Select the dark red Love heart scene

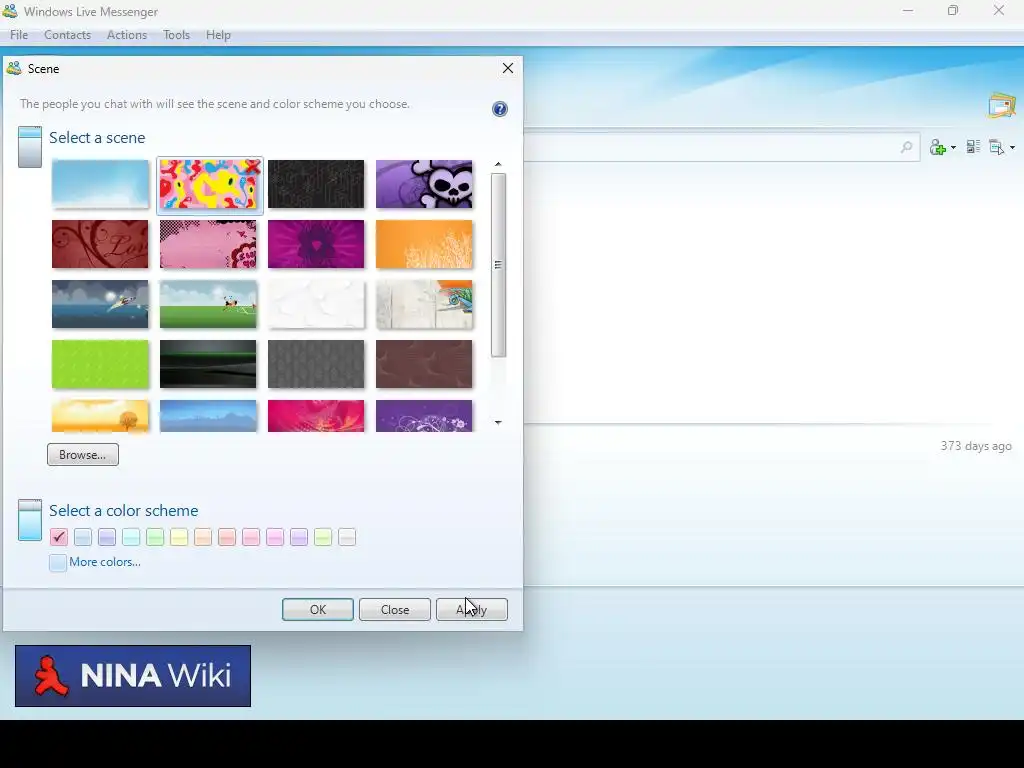coord(100,244)
